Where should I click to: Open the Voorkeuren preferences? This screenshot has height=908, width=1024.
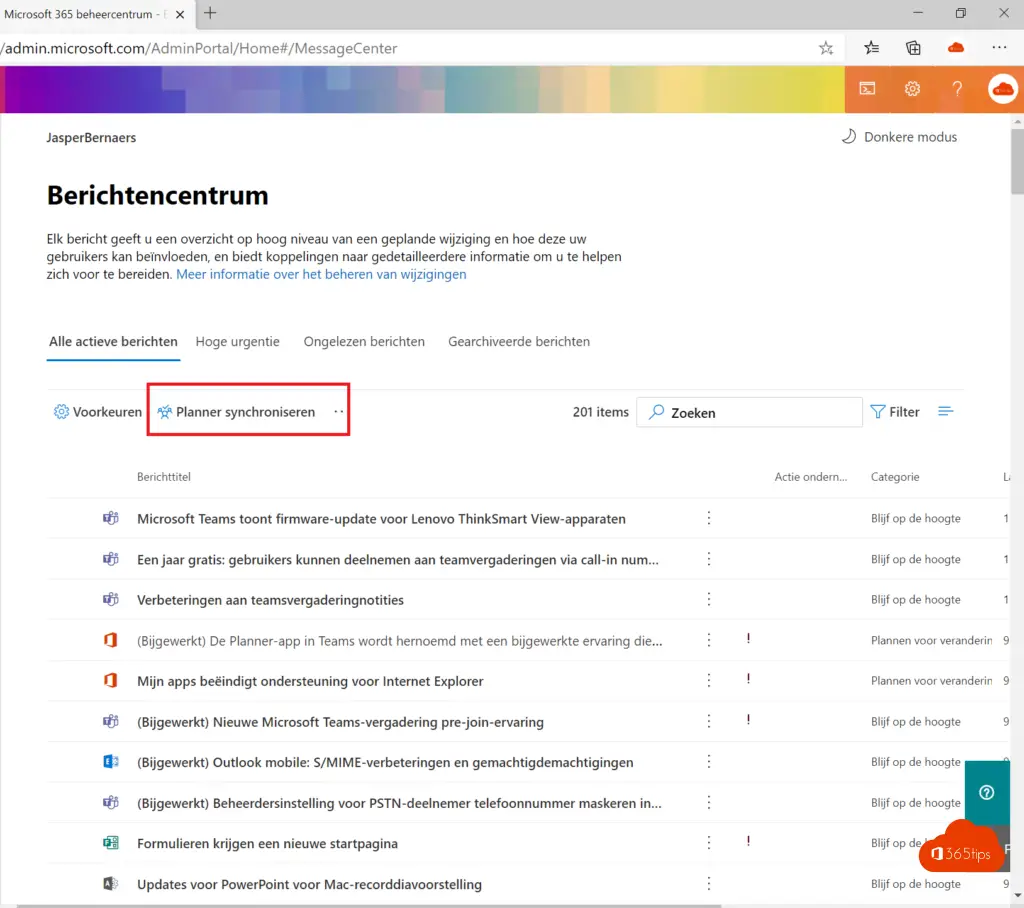[x=97, y=412]
